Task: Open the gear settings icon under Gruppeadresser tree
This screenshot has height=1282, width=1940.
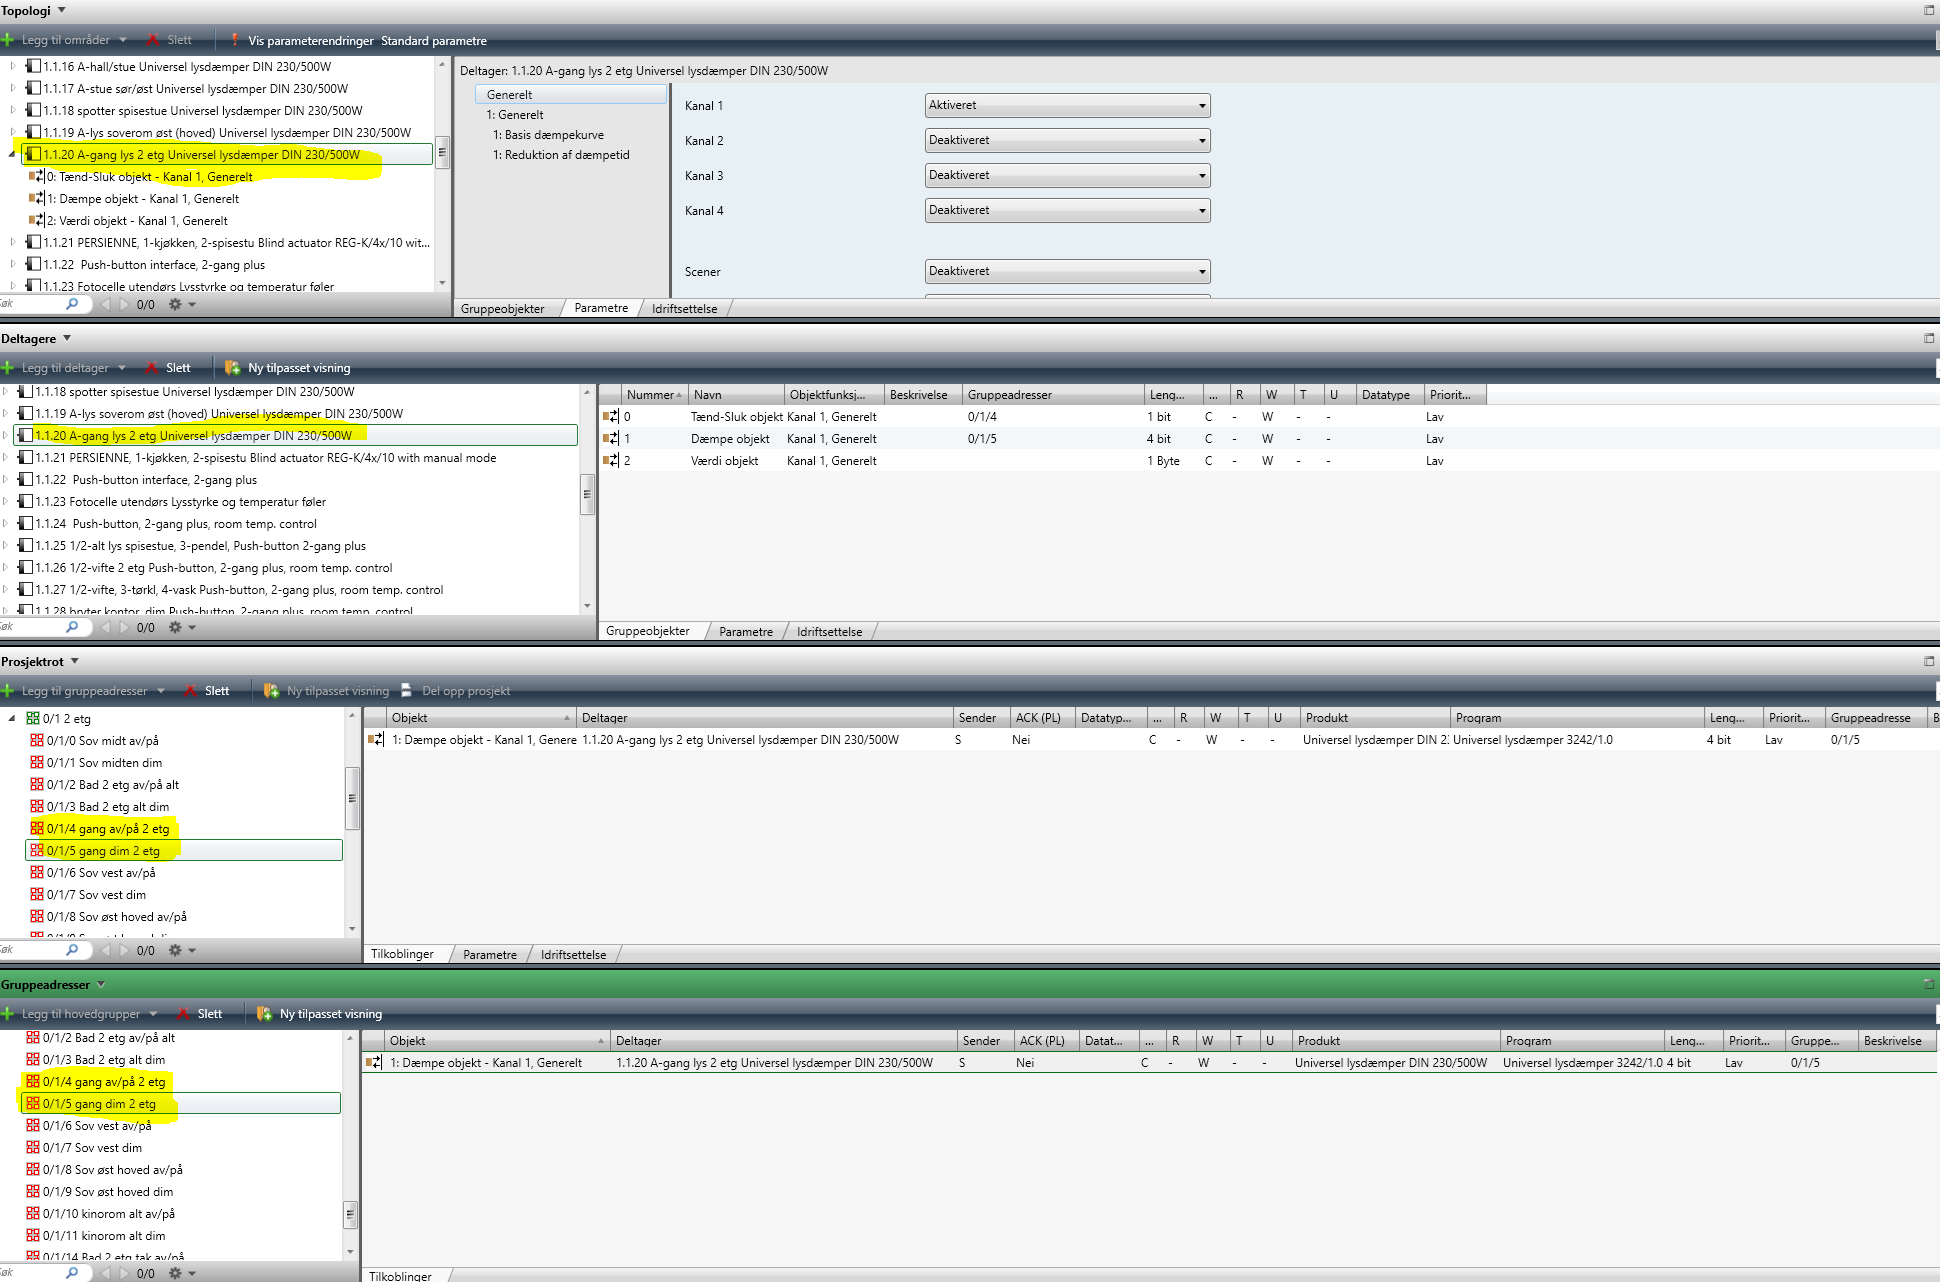Action: (x=175, y=1273)
